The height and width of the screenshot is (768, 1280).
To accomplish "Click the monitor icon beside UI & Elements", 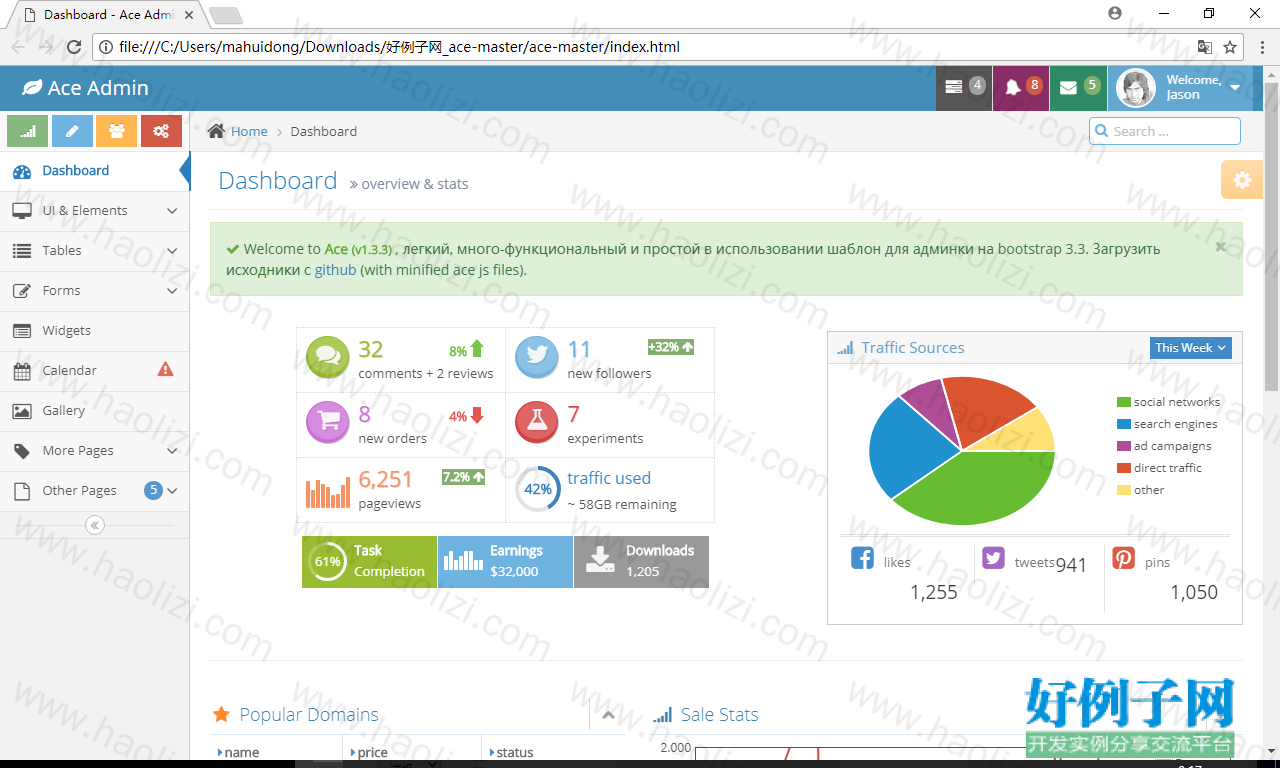I will [22, 211].
